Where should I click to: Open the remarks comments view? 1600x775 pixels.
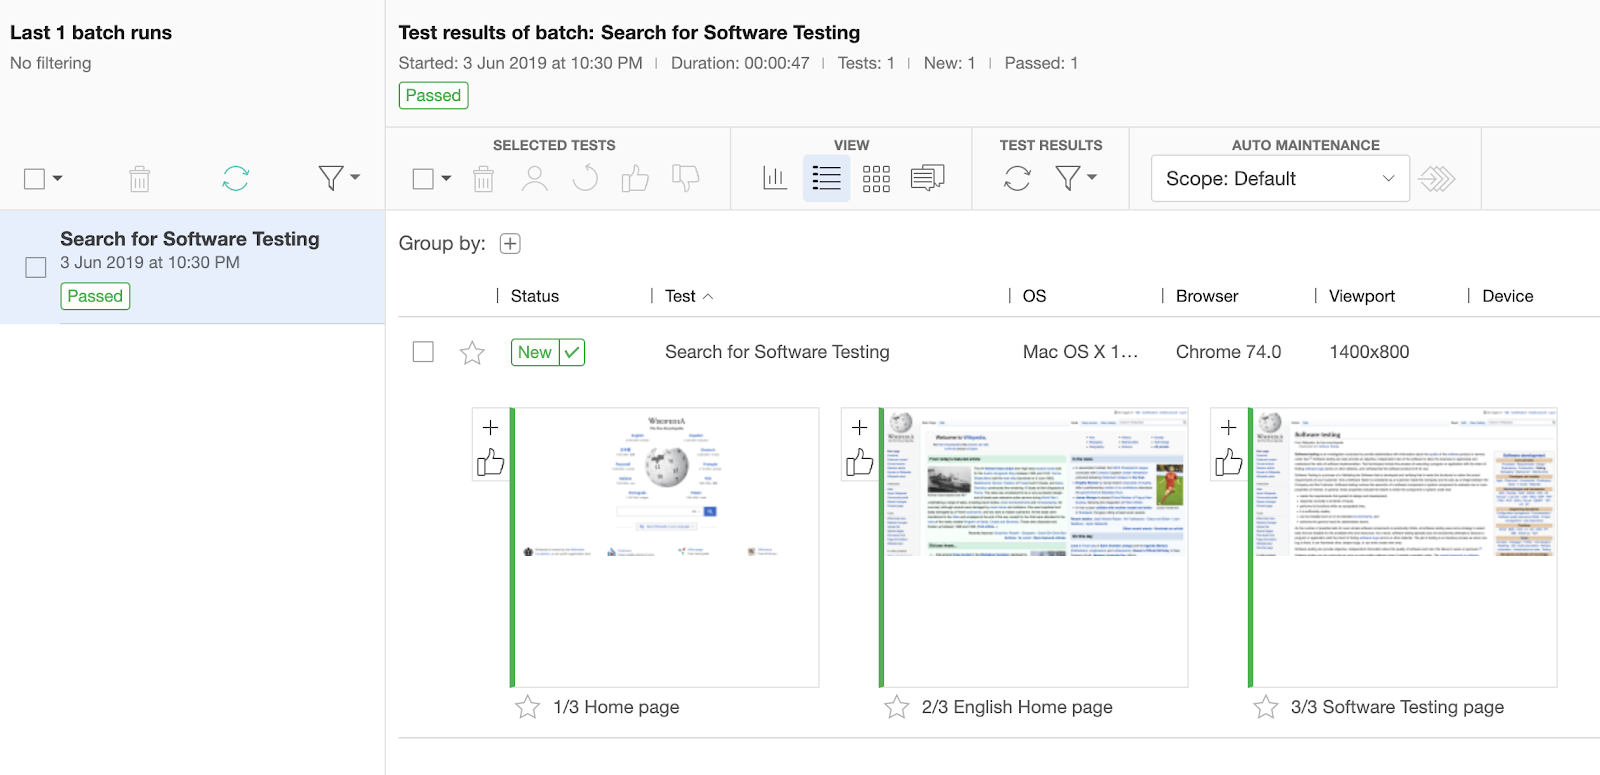(x=928, y=179)
